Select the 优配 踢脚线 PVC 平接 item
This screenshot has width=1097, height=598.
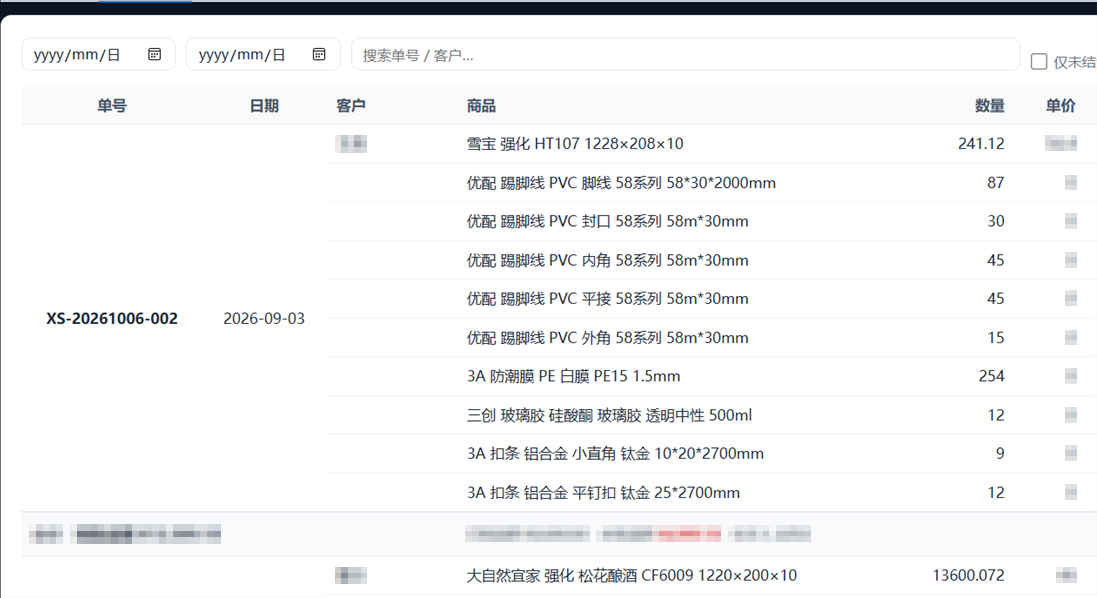click(x=607, y=299)
